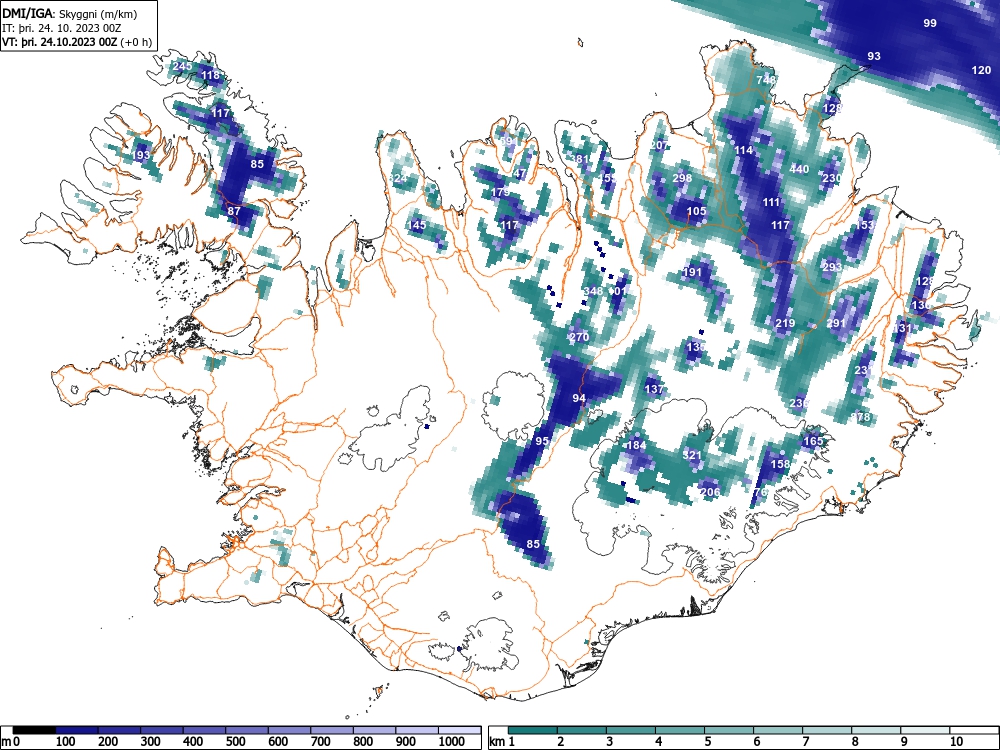Click the visibility value 153
Image resolution: width=1000 pixels, height=750 pixels.
[x=864, y=225]
